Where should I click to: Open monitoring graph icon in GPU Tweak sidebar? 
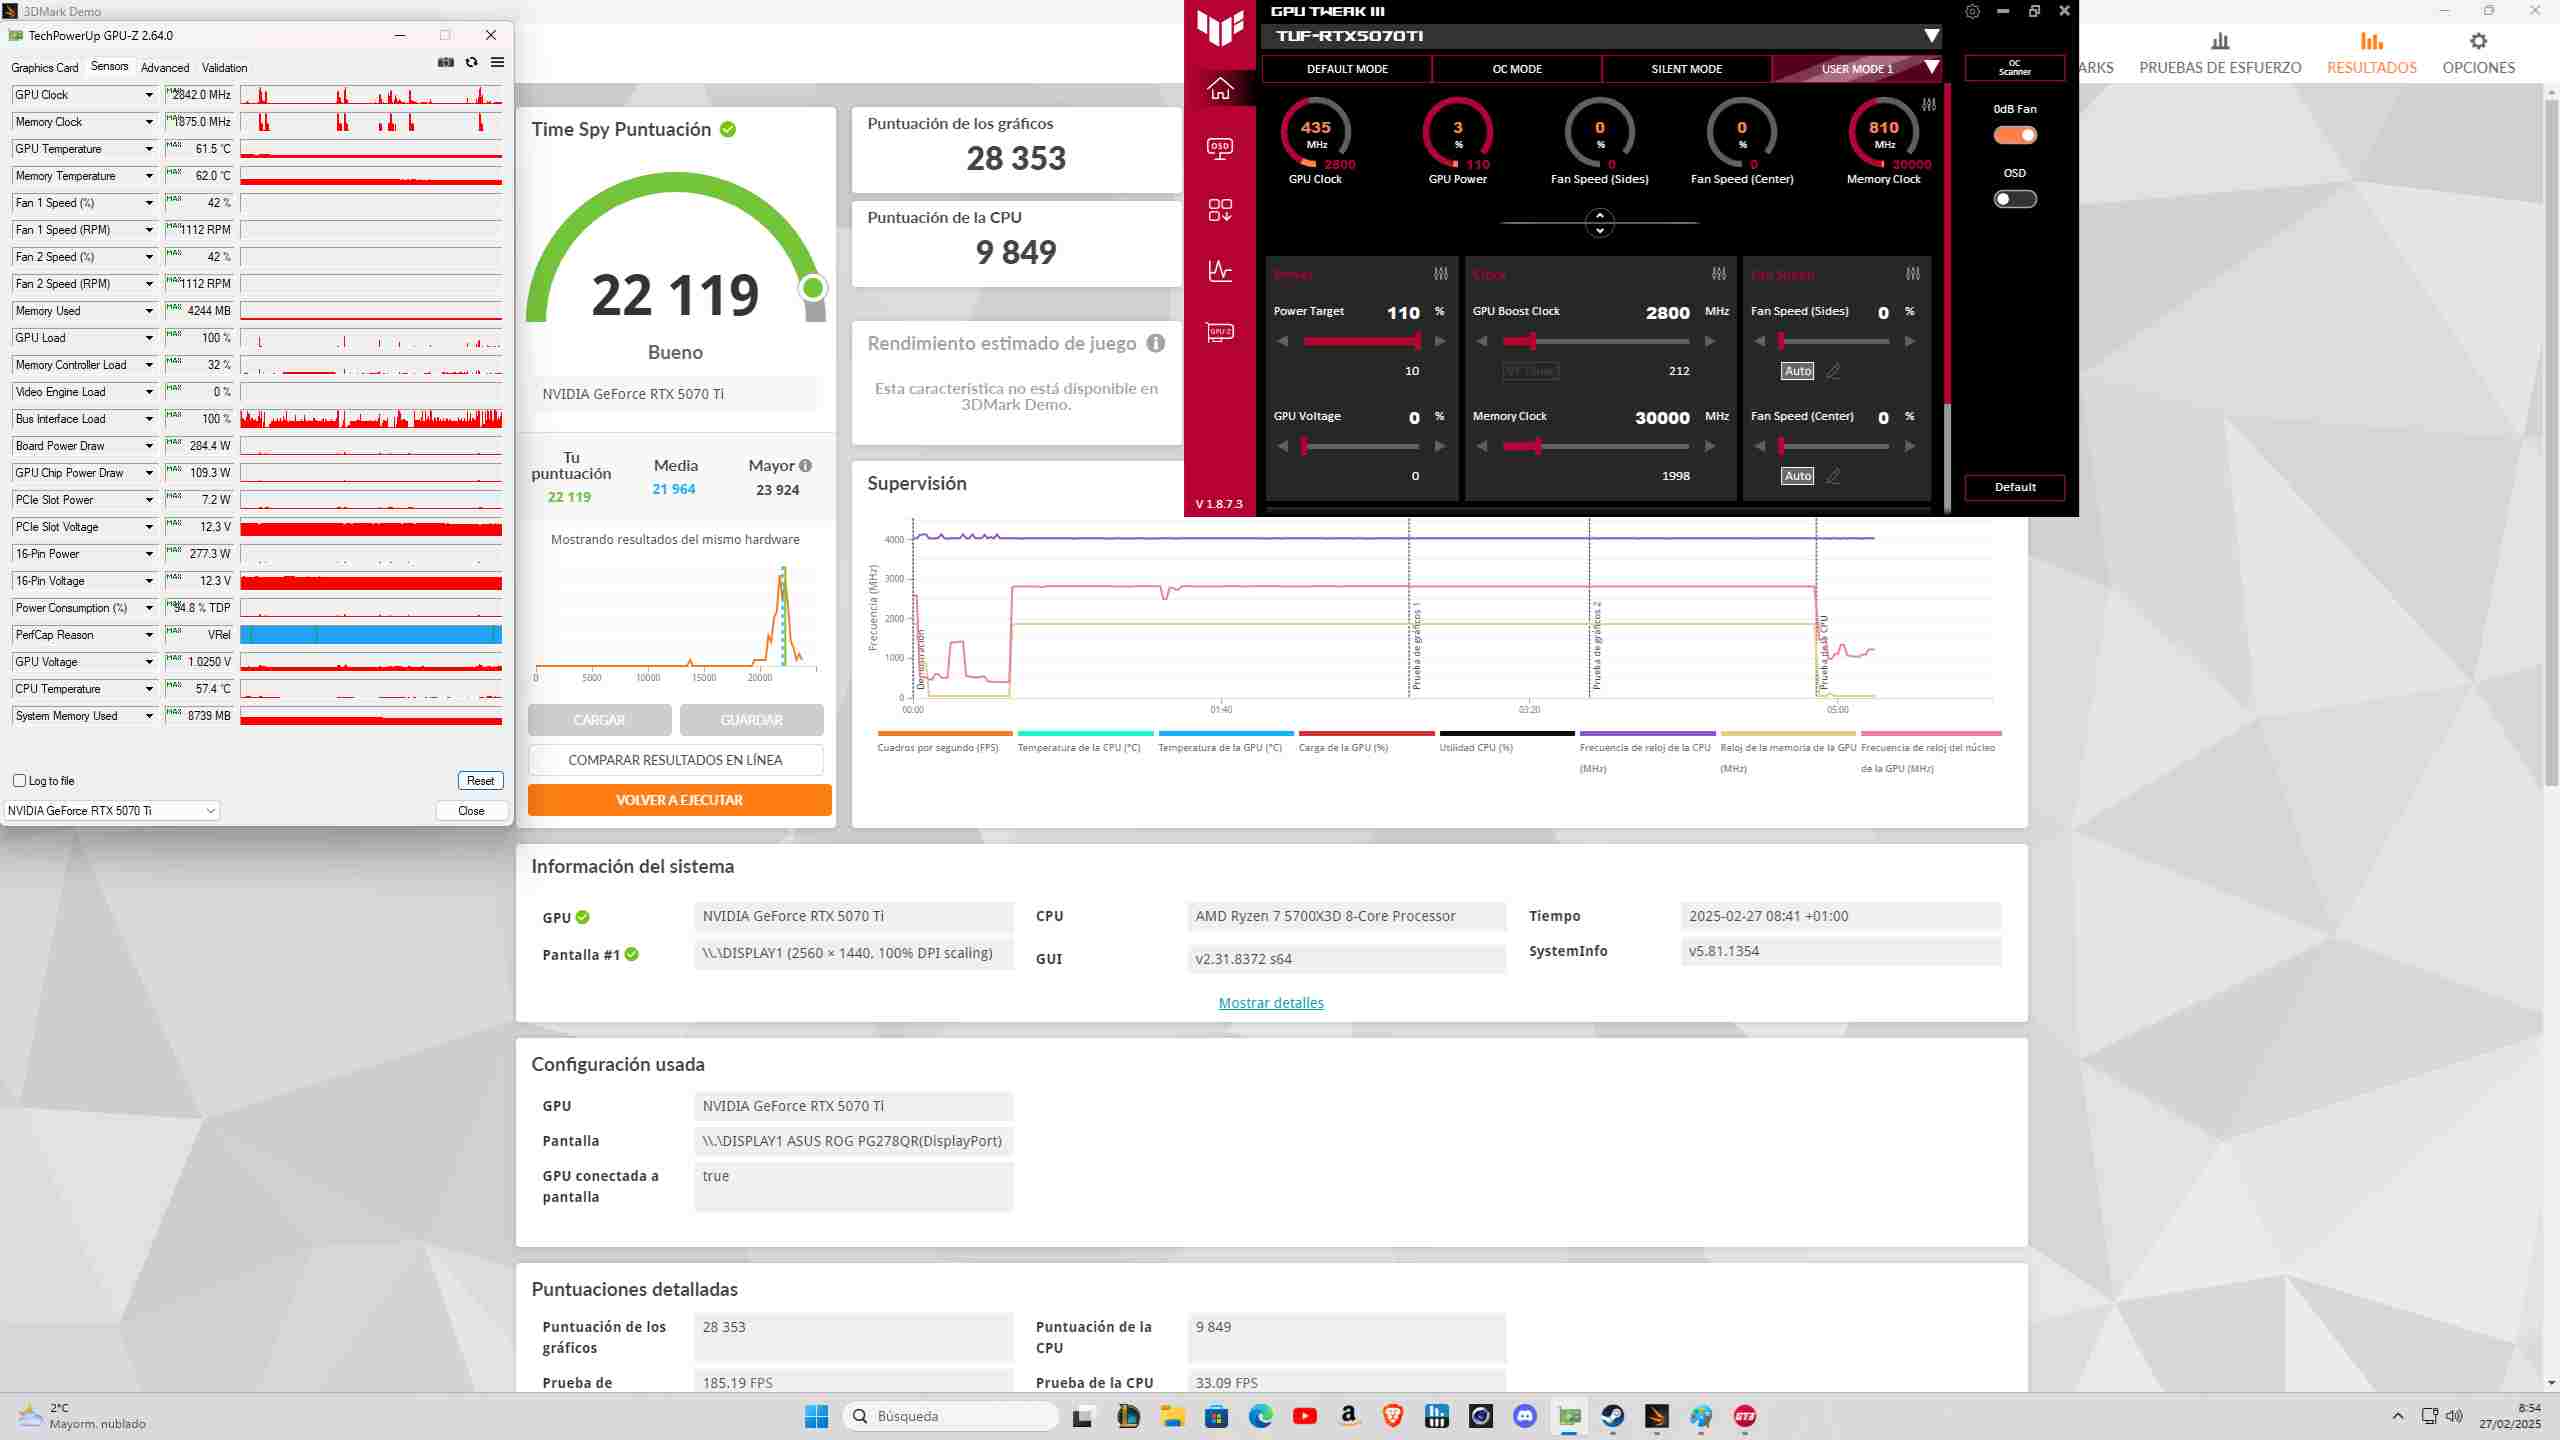[1220, 271]
